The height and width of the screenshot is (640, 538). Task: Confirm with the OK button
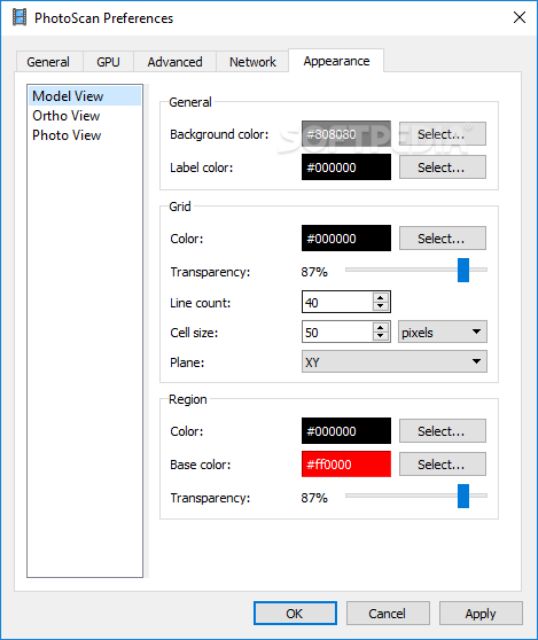coord(295,613)
